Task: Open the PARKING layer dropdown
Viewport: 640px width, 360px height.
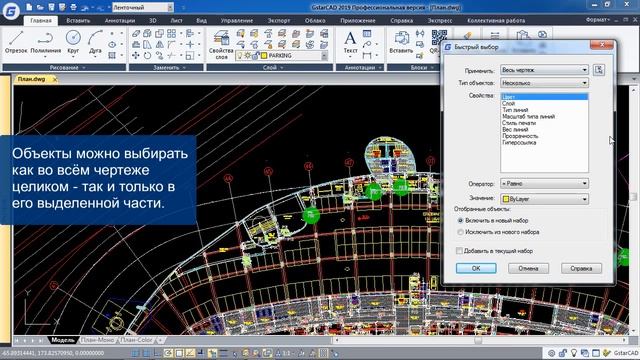Action: 324,56
